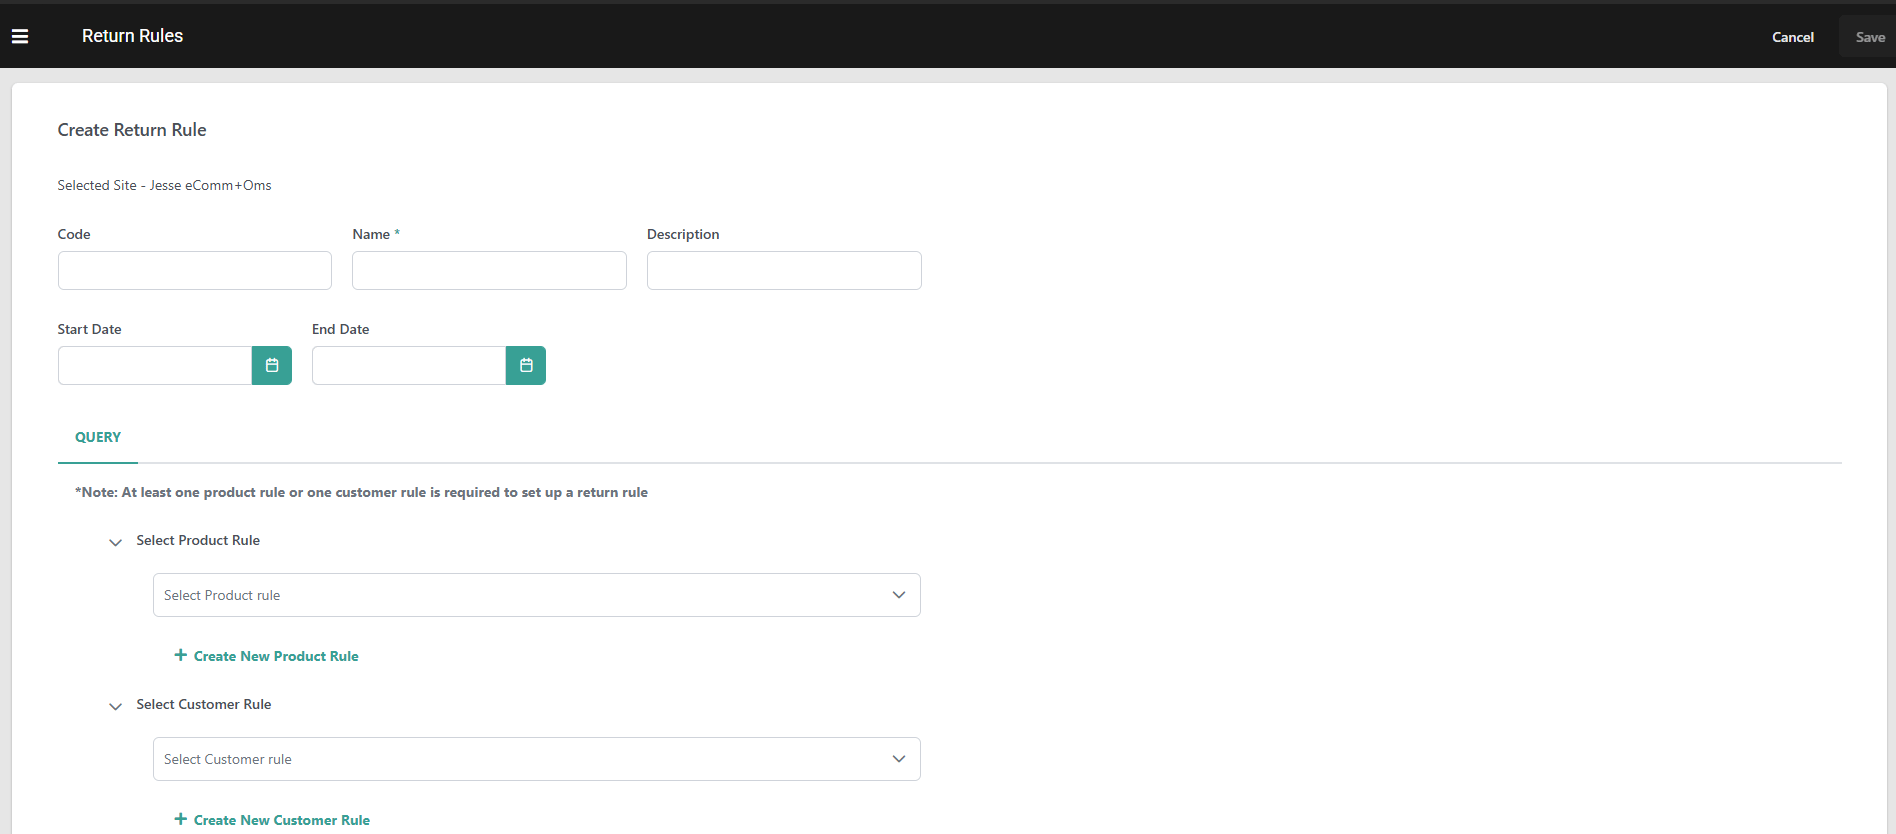Switch to the QUERY tab
The image size is (1896, 834).
tap(98, 437)
